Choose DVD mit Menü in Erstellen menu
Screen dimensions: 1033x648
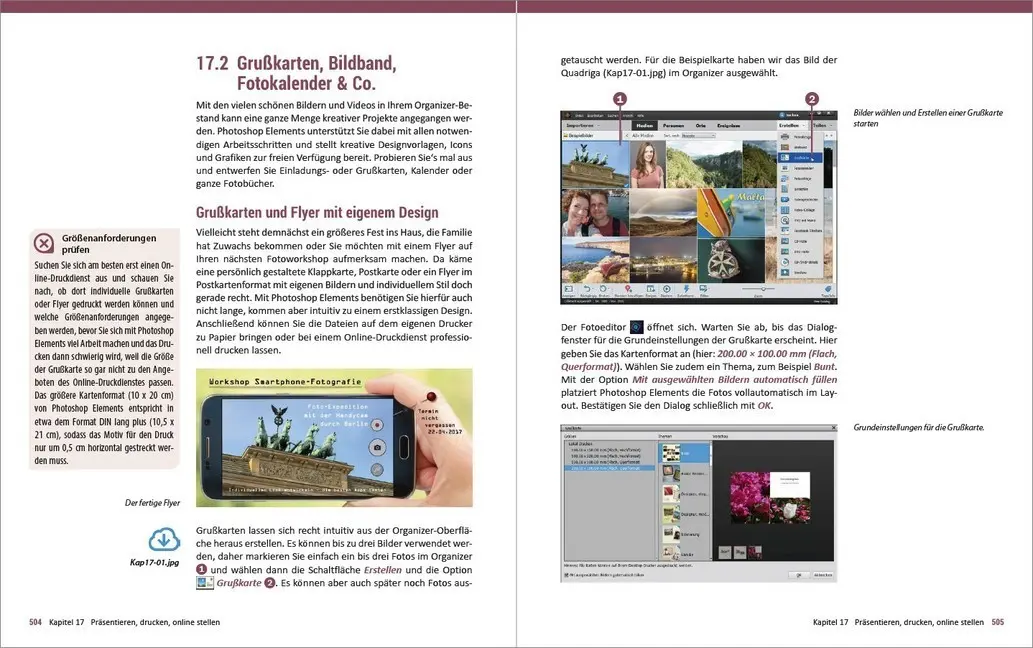(800, 221)
